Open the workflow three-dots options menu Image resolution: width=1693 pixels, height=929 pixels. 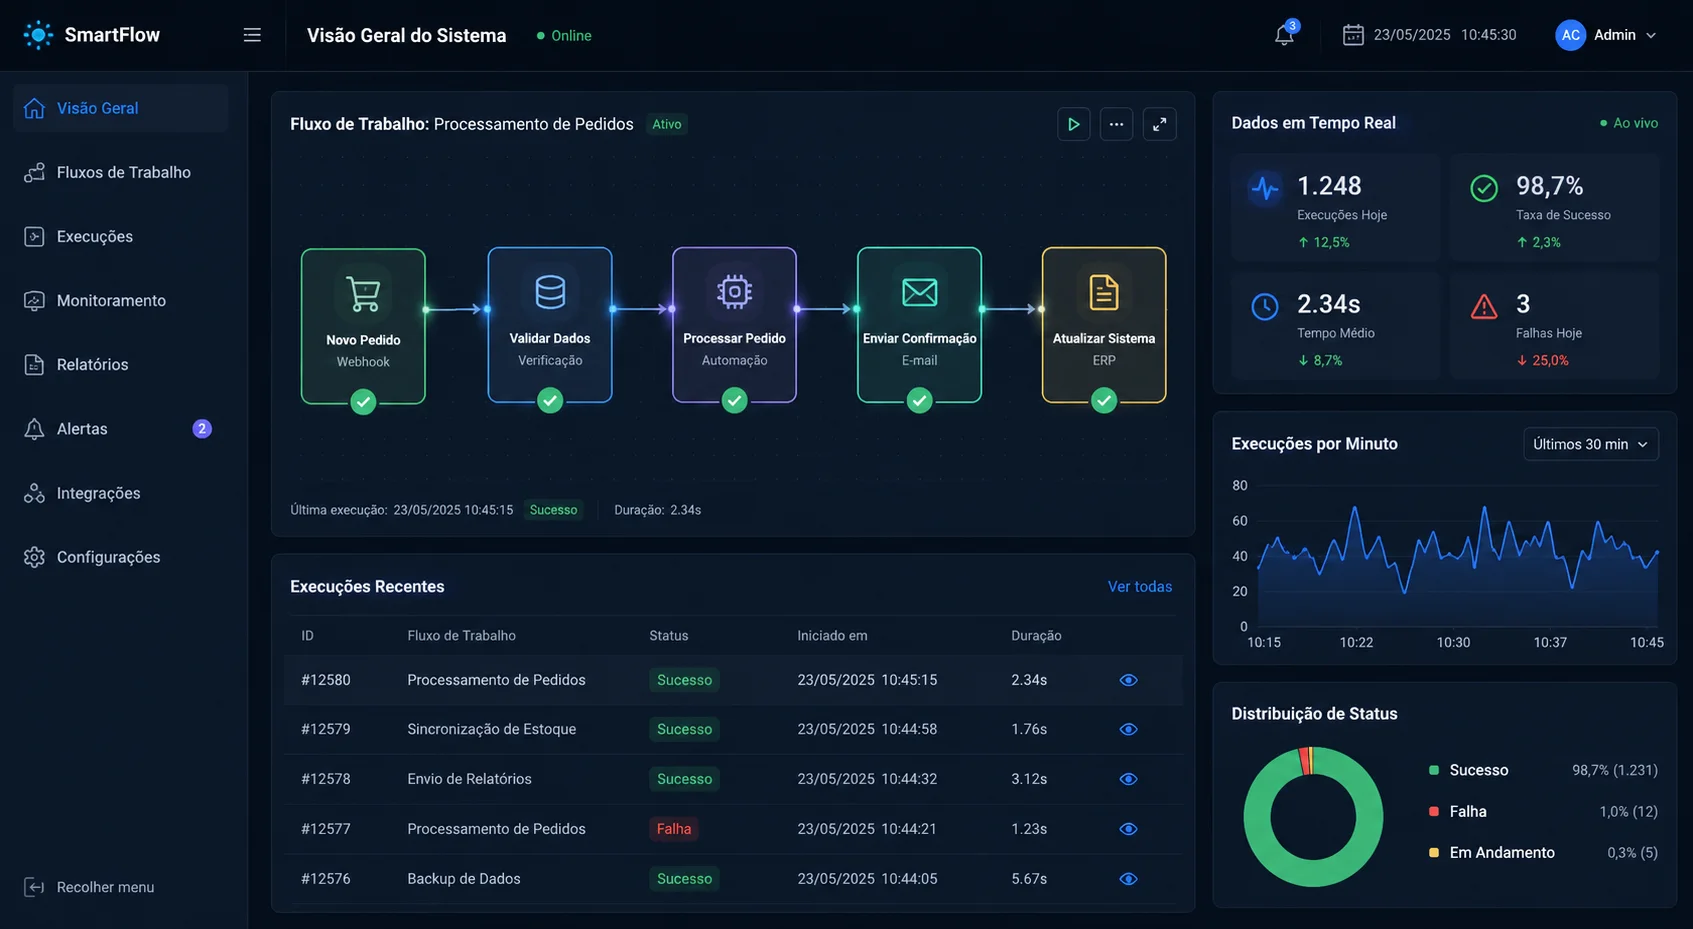coord(1116,125)
